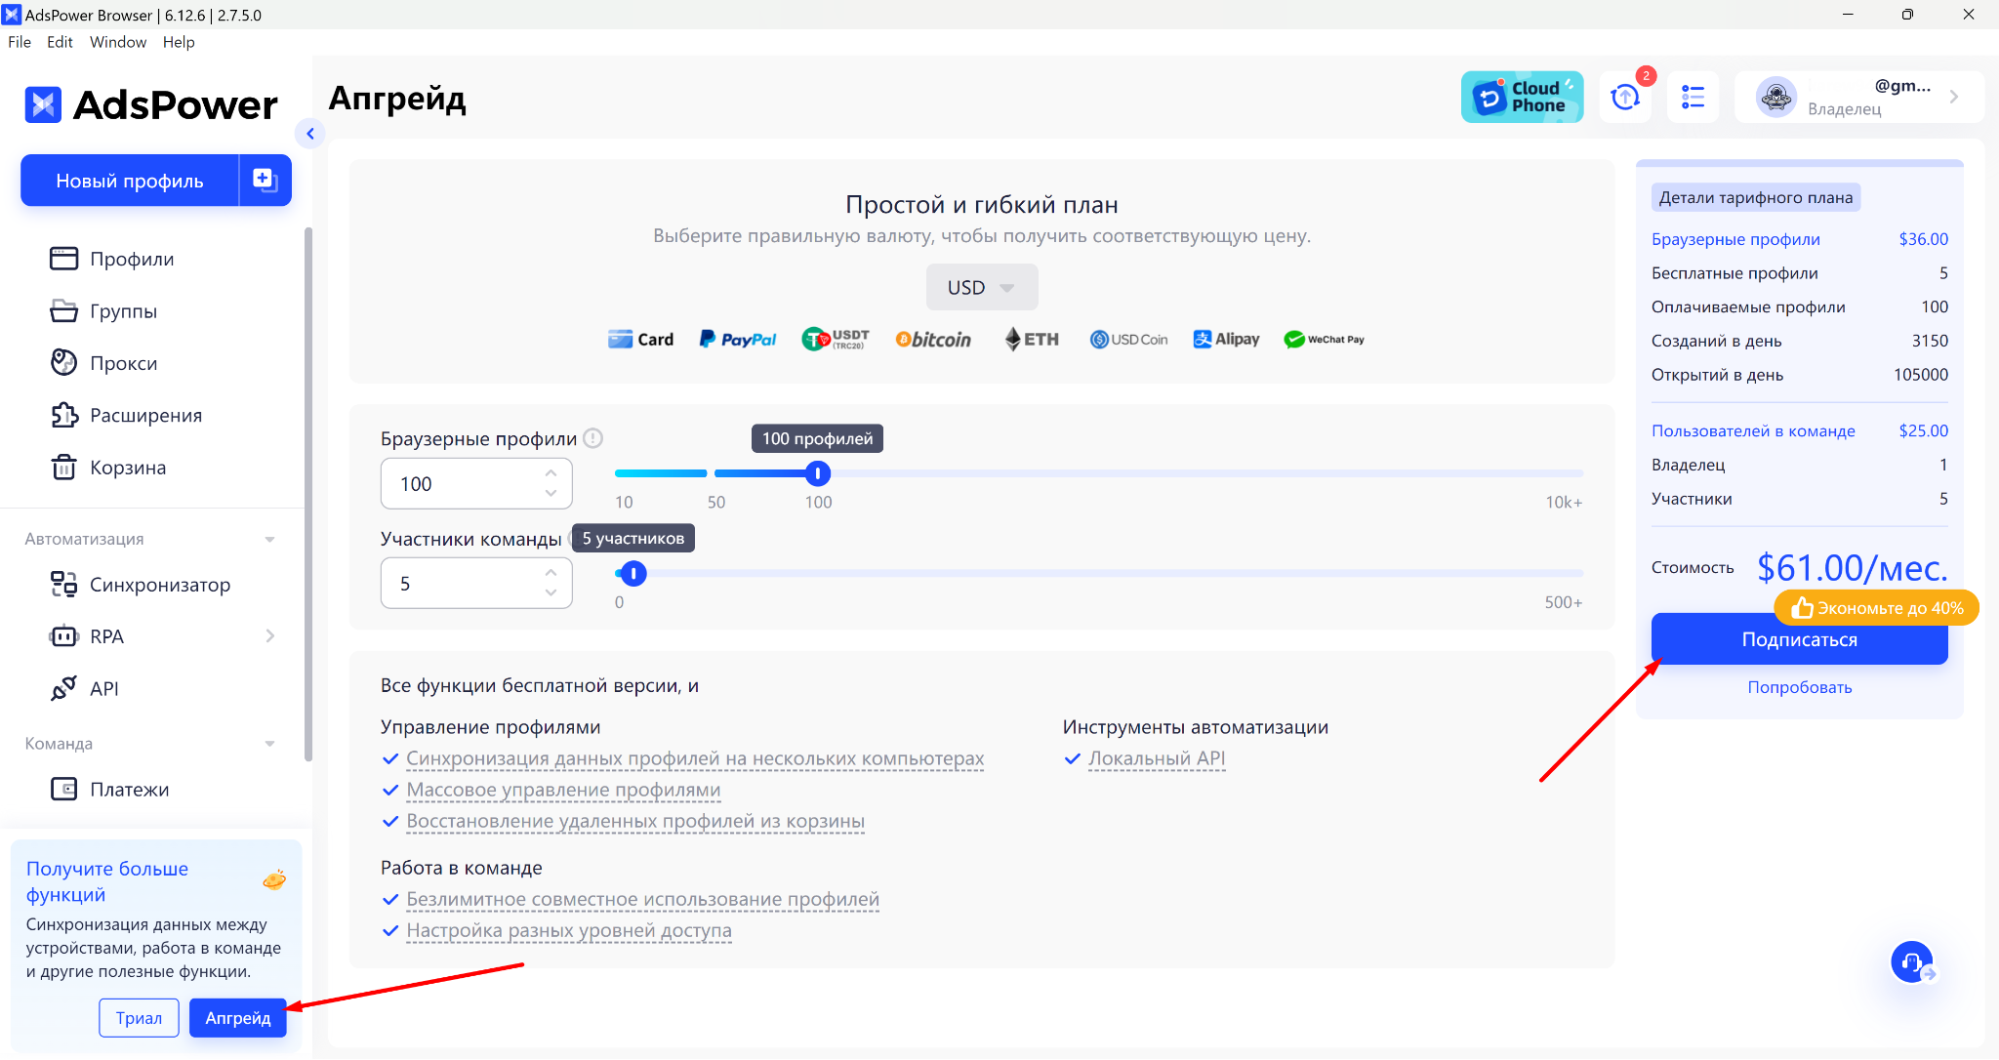Select the USDT TRC20 payment logo
This screenshot has height=1060, width=1999.
click(x=836, y=339)
